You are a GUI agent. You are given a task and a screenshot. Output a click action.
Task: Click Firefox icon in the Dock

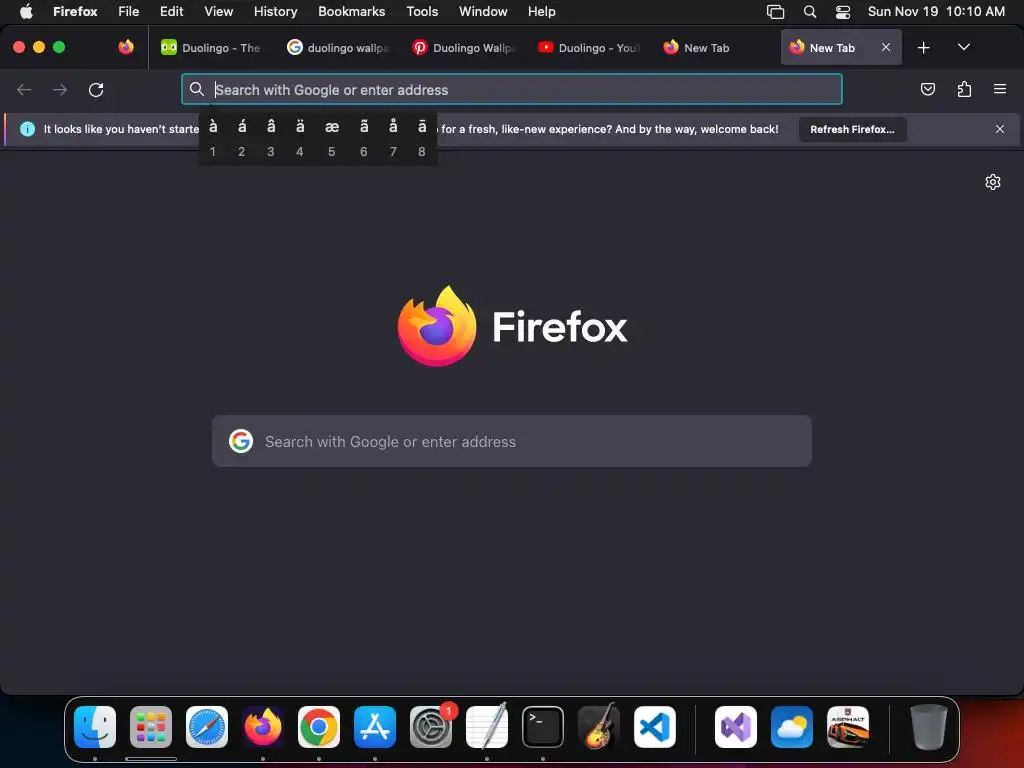pos(263,727)
